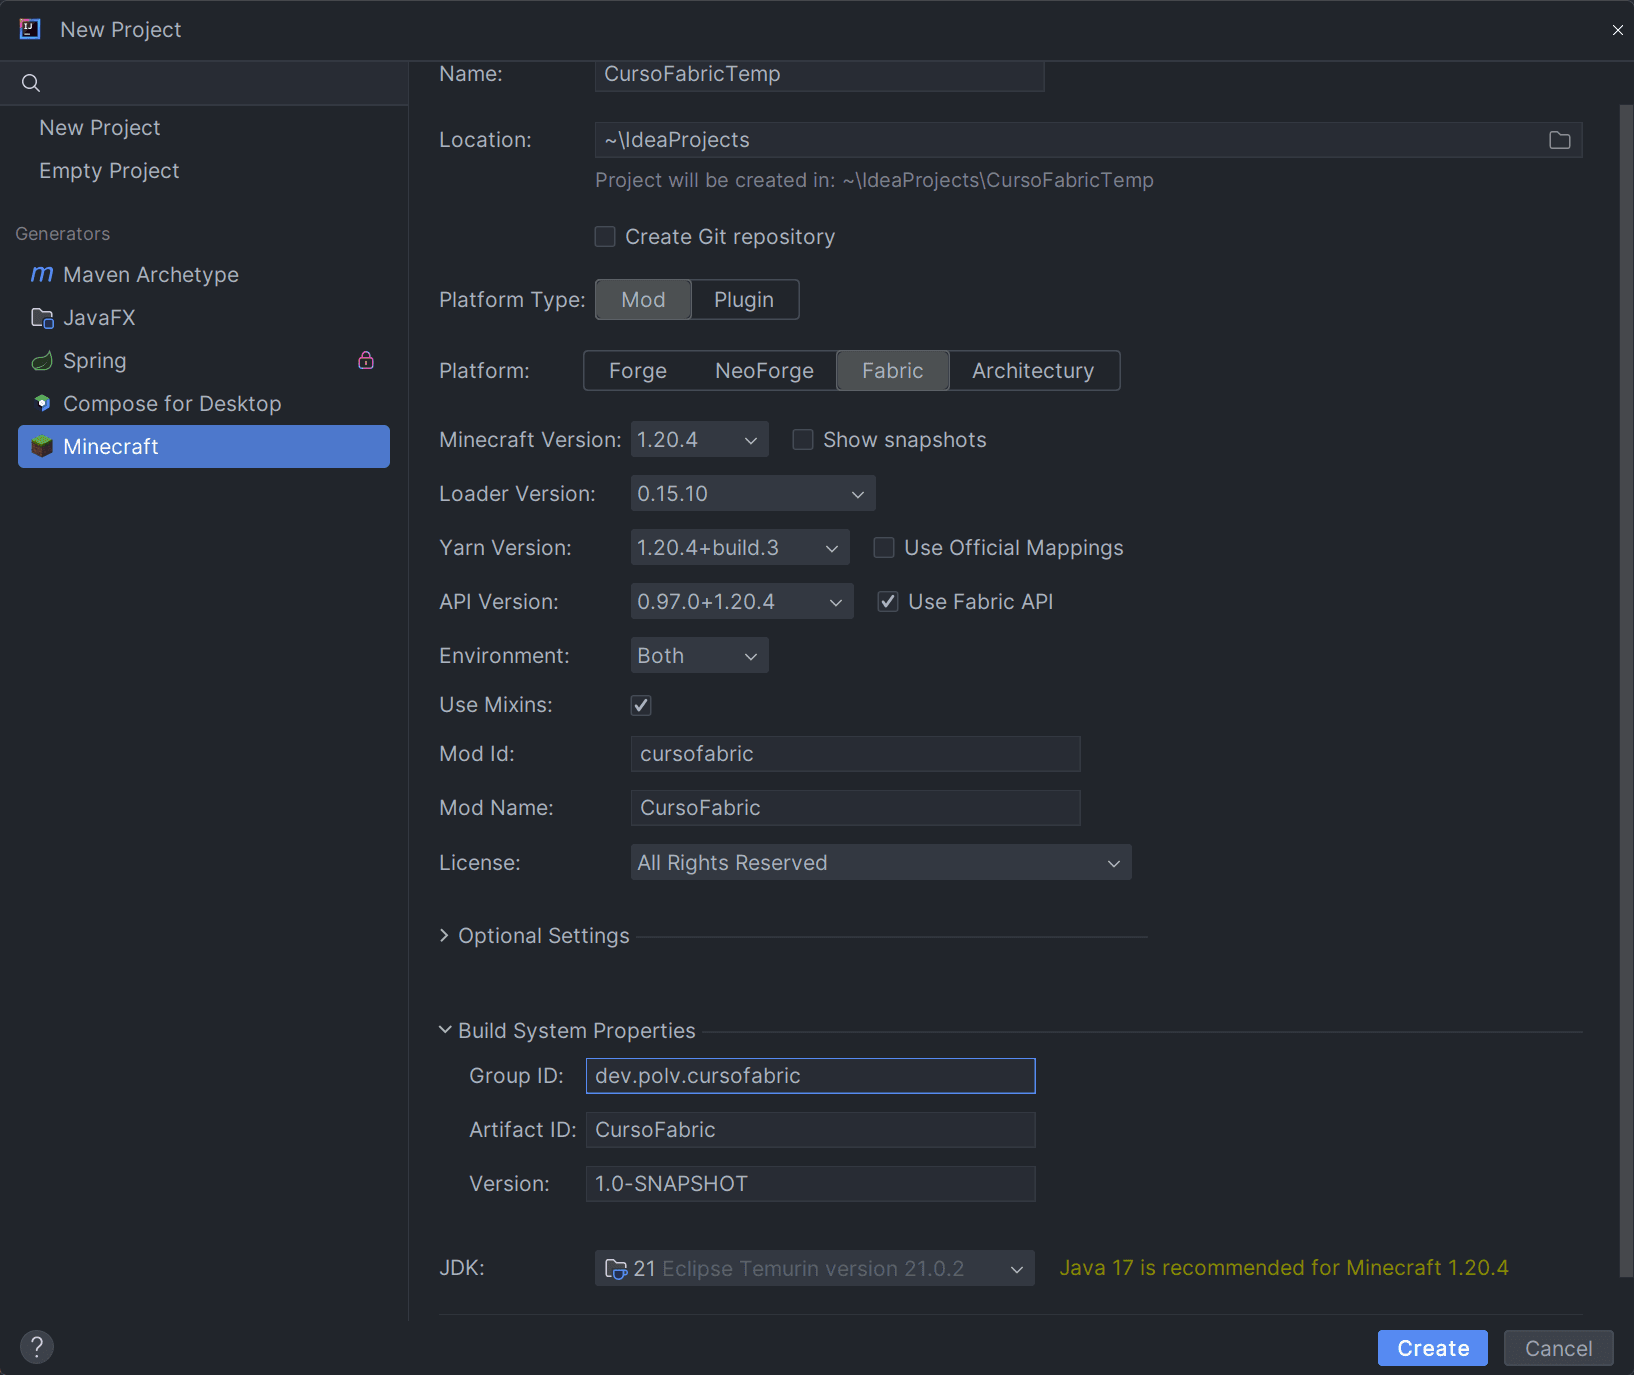
Task: Select Maven Archetype generator
Action: tap(204, 275)
